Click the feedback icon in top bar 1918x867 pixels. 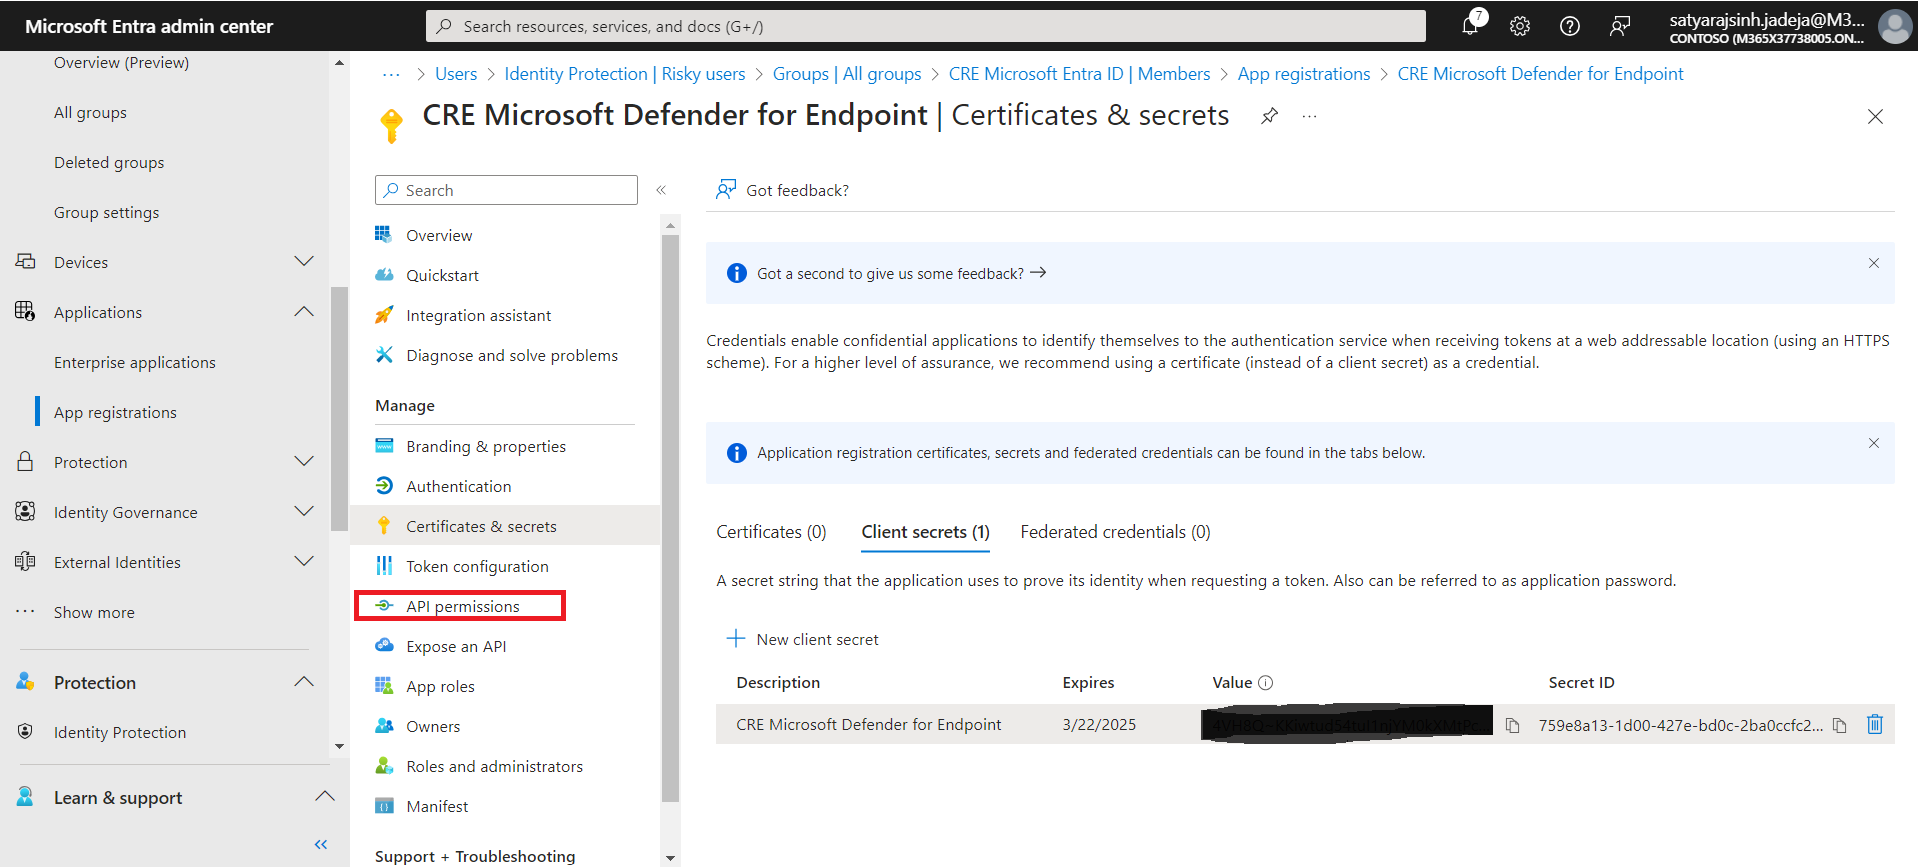point(1620,26)
